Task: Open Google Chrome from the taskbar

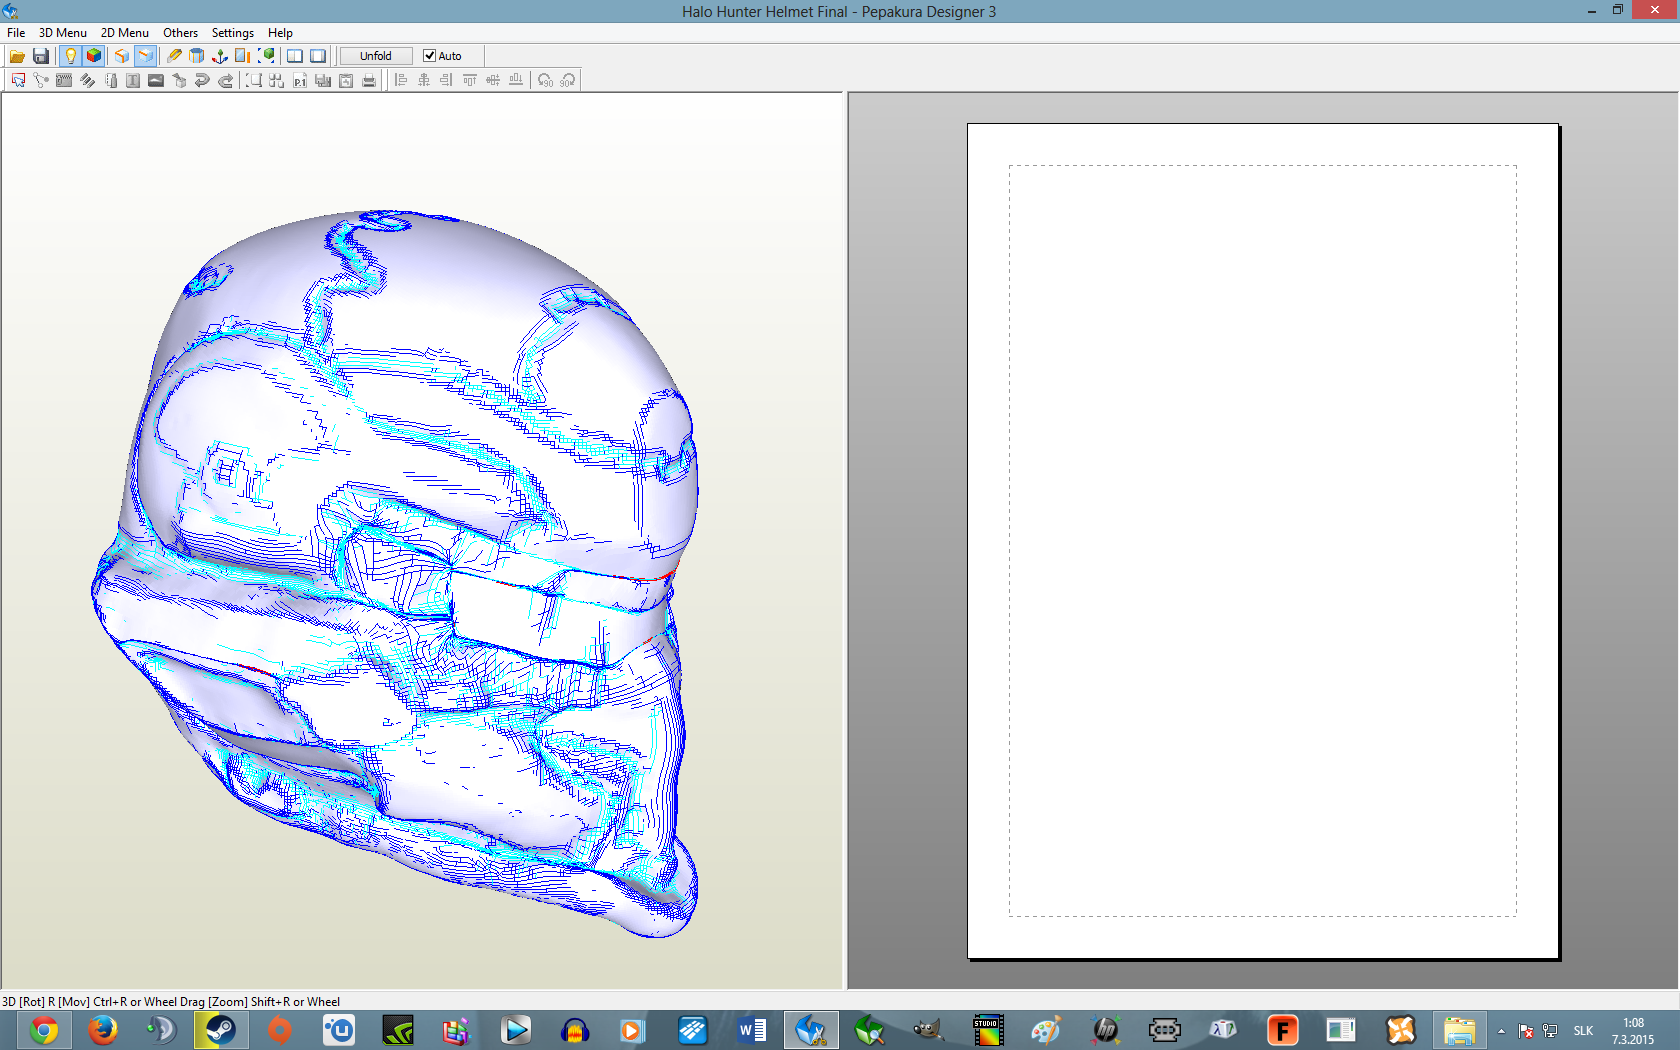Action: [x=43, y=1030]
